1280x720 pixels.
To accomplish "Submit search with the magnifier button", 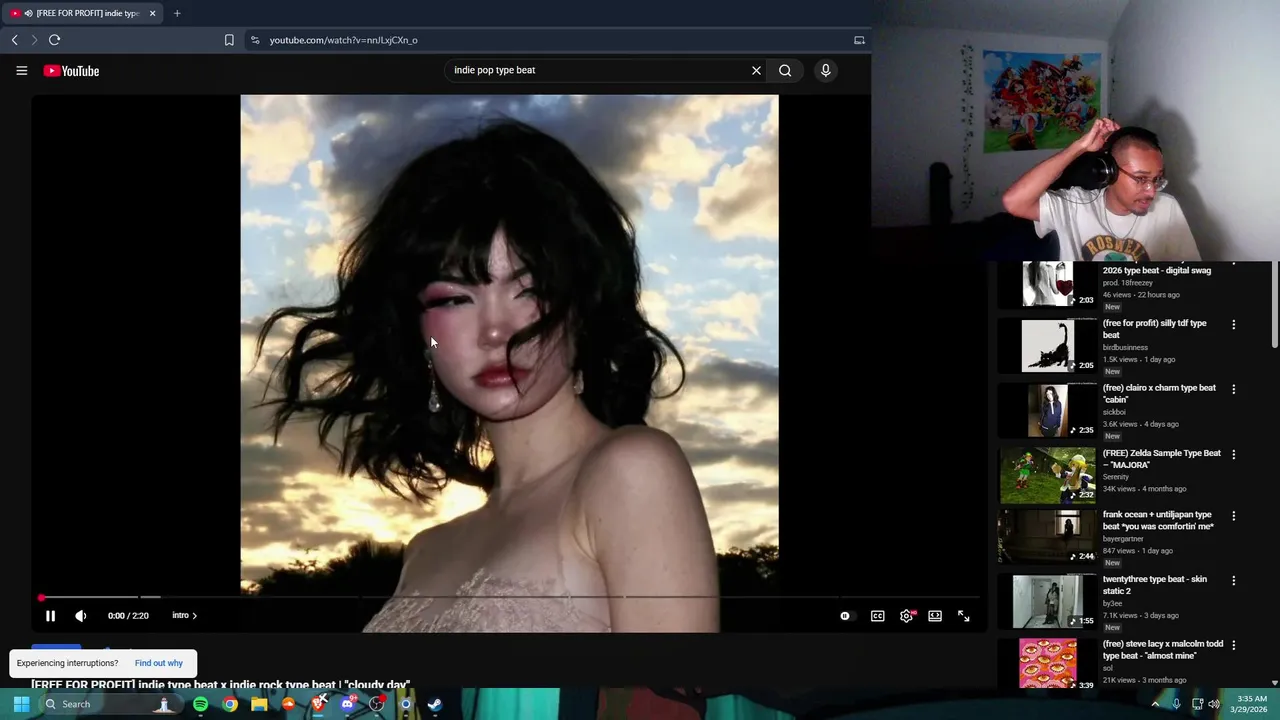I will pos(785,70).
